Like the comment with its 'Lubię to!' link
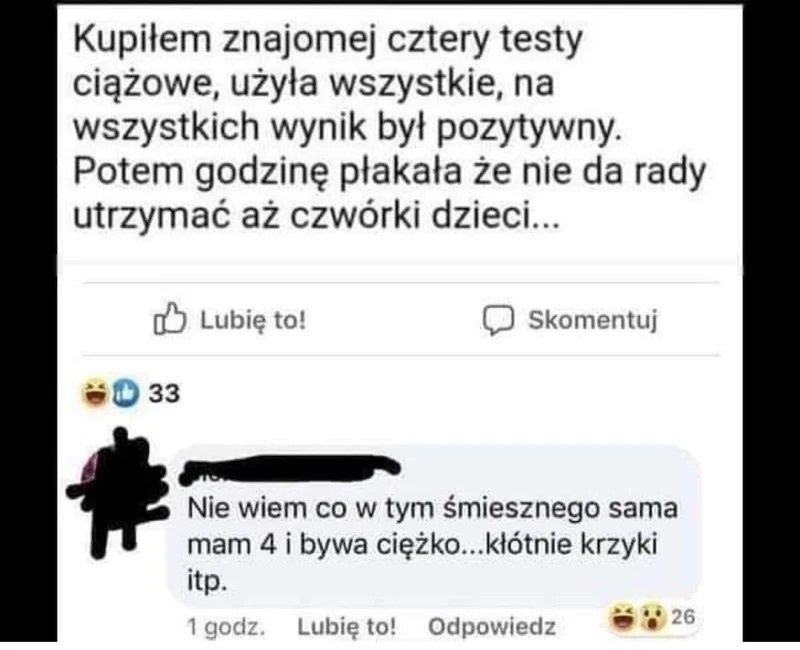800x650 pixels. [346, 627]
